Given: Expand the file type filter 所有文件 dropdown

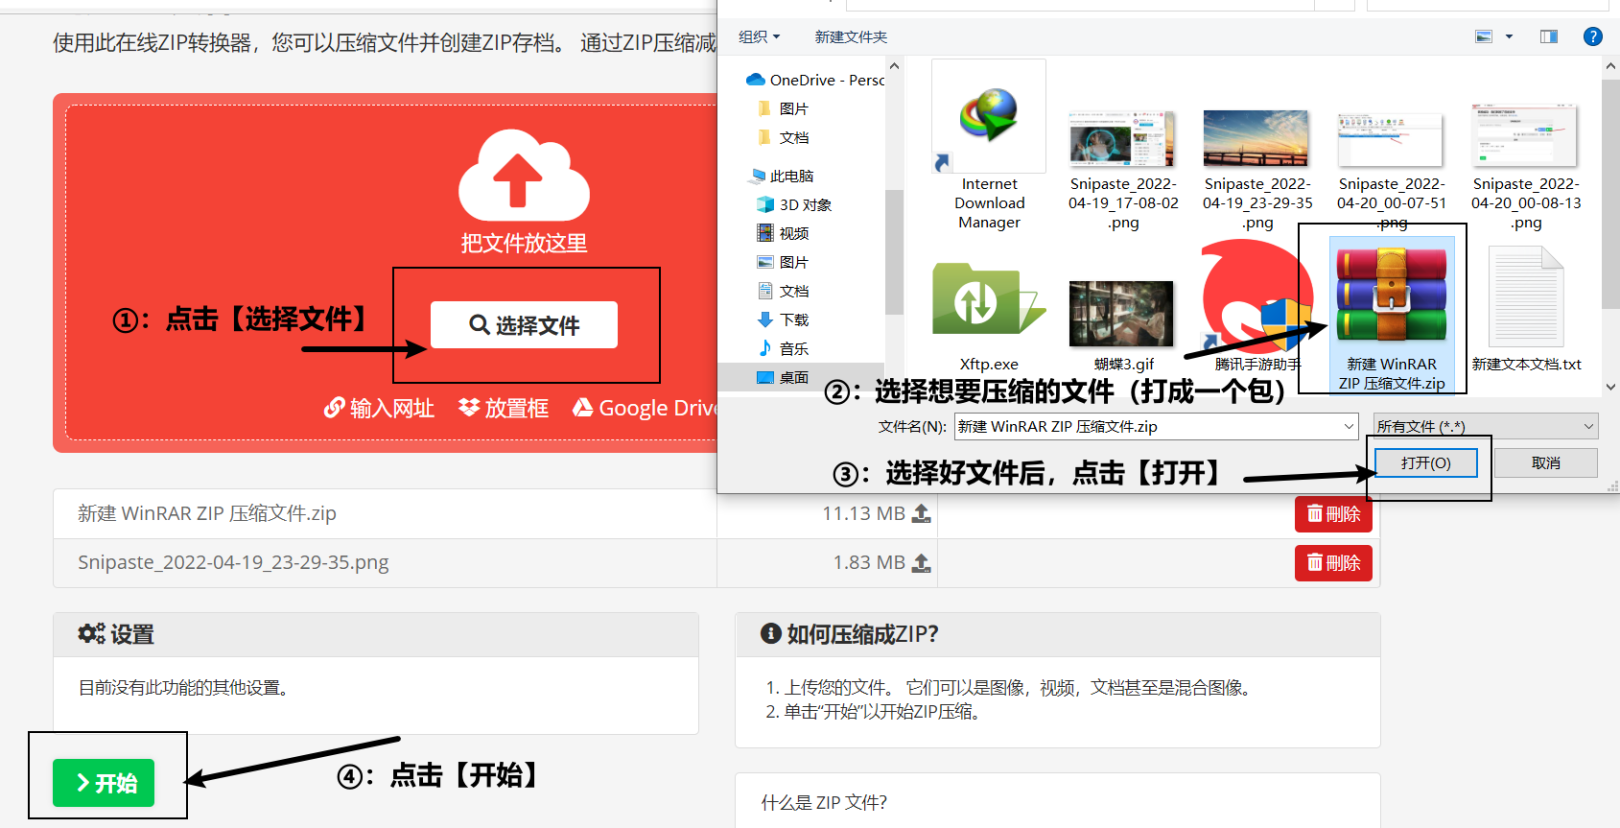Looking at the screenshot, I should click(1485, 426).
